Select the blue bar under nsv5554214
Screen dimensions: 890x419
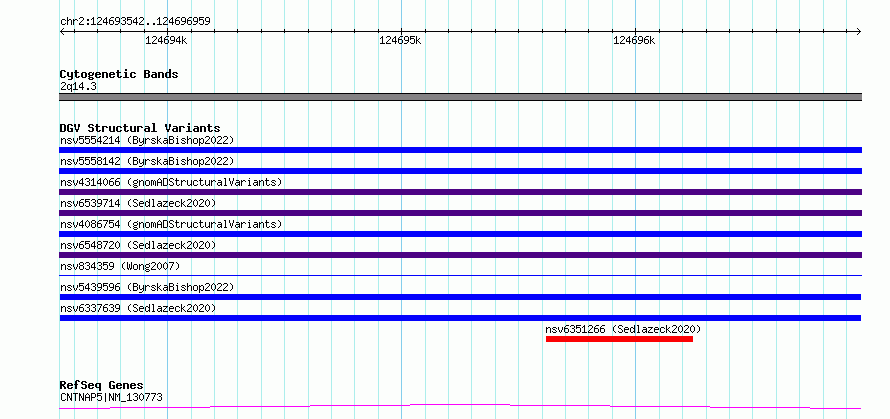coord(460,150)
